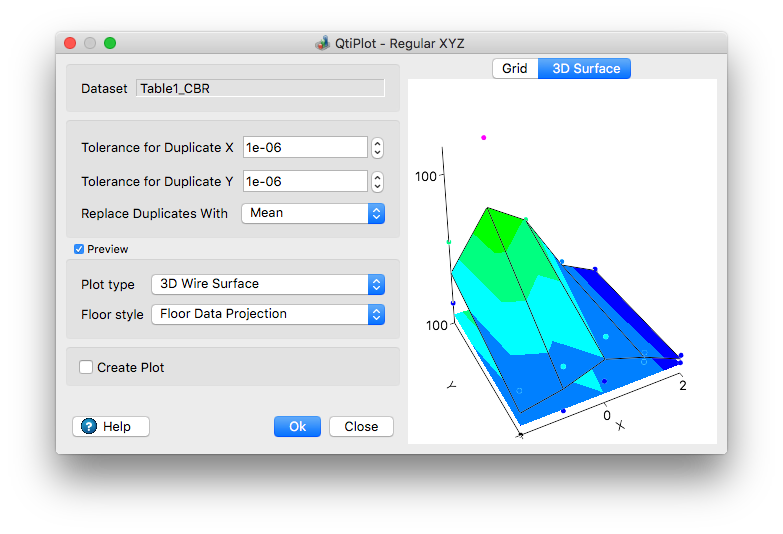The image size is (783, 534).
Task: Open the Replace Duplicates With dropdown
Action: (x=313, y=213)
